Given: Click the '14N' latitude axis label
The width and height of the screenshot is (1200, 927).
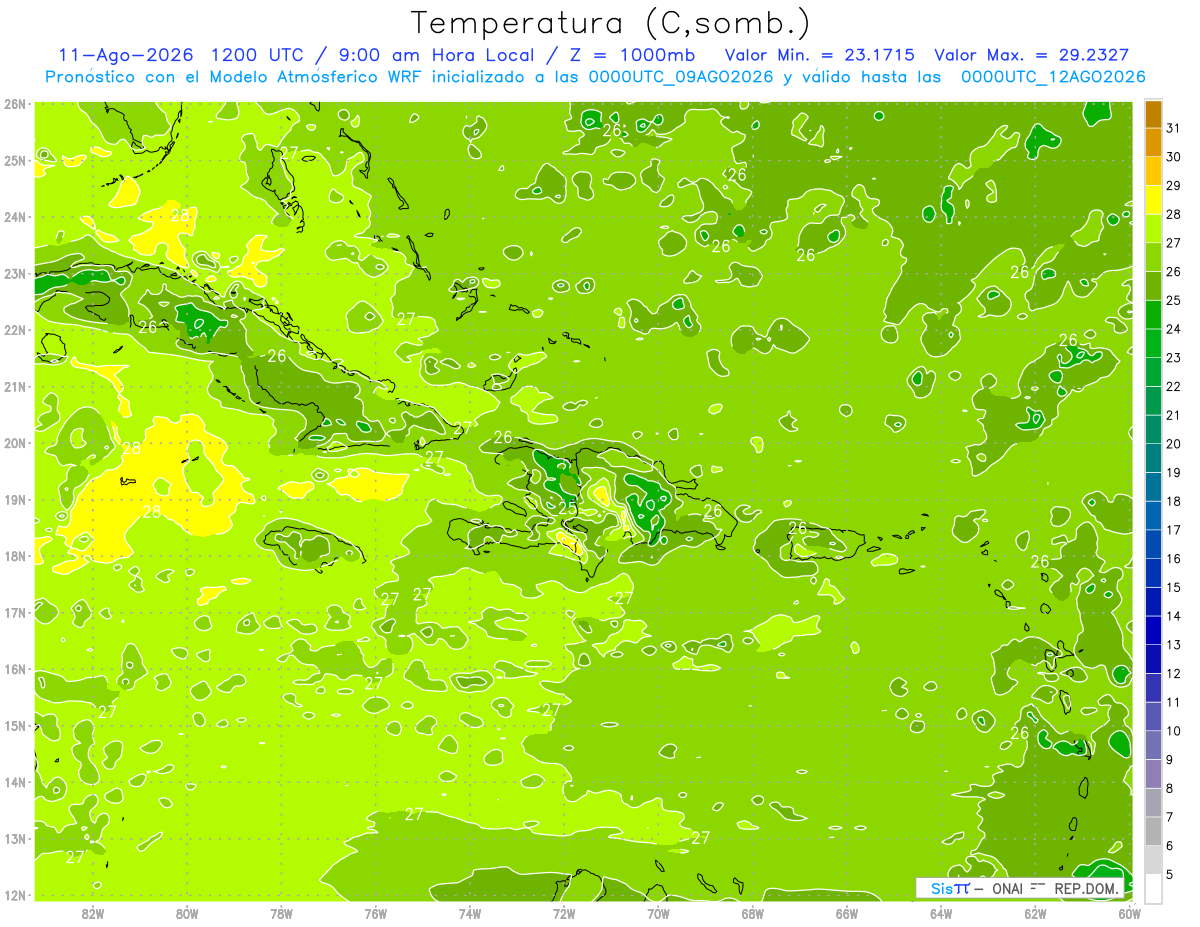Looking at the screenshot, I should click(16, 782).
